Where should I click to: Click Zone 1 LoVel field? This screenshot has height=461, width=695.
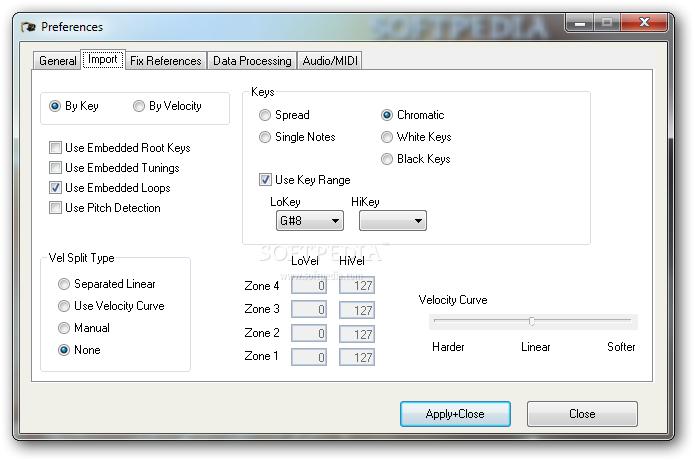[309, 357]
